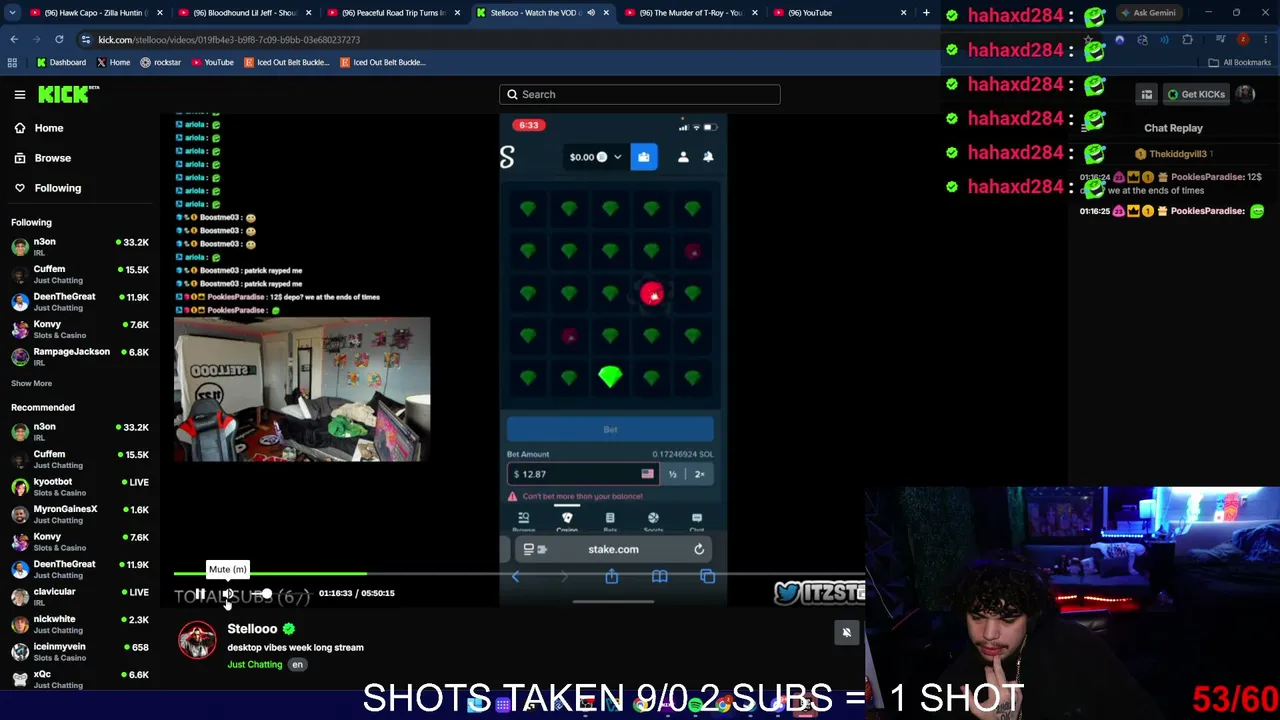Open the Stellooo channel name link
The width and height of the screenshot is (1280, 720).
tap(252, 629)
